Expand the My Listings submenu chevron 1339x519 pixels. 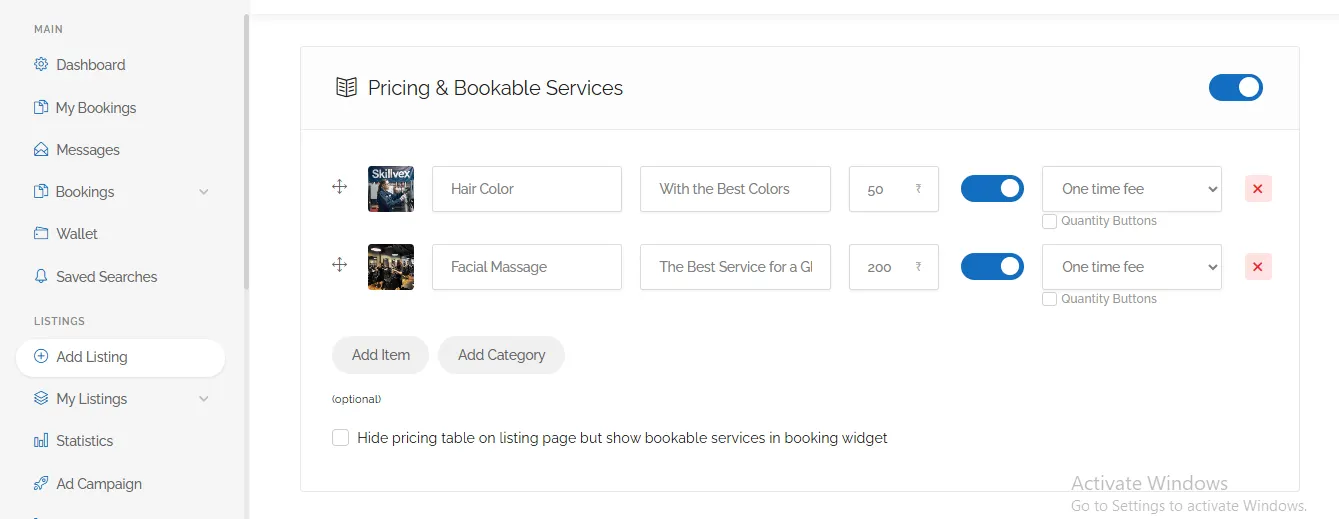click(x=204, y=399)
